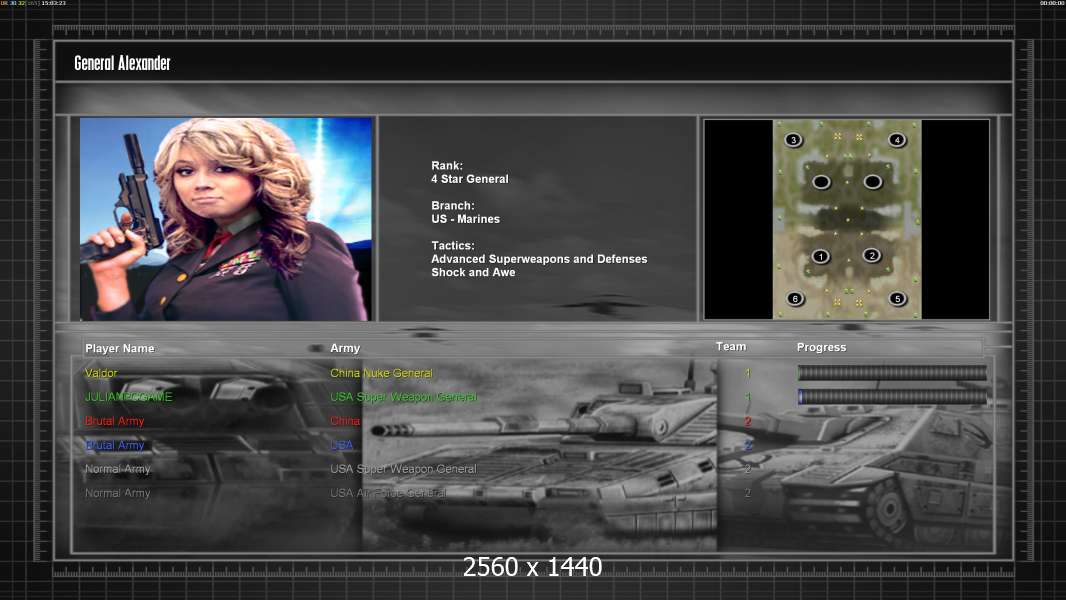Select start position marker 2 on the minimap
Screen dimensions: 1066x600
coord(872,255)
